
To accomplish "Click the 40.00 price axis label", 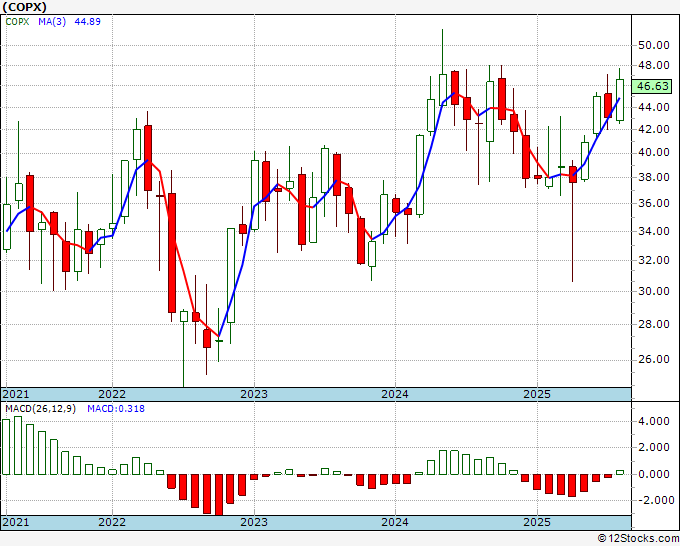I will point(653,153).
